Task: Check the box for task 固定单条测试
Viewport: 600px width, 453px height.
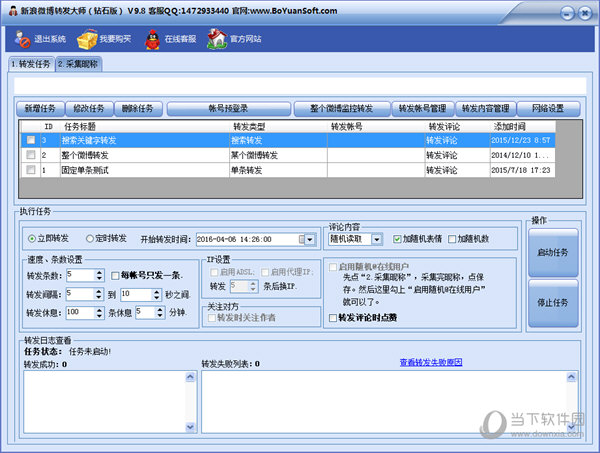Action: pyautogui.click(x=31, y=170)
